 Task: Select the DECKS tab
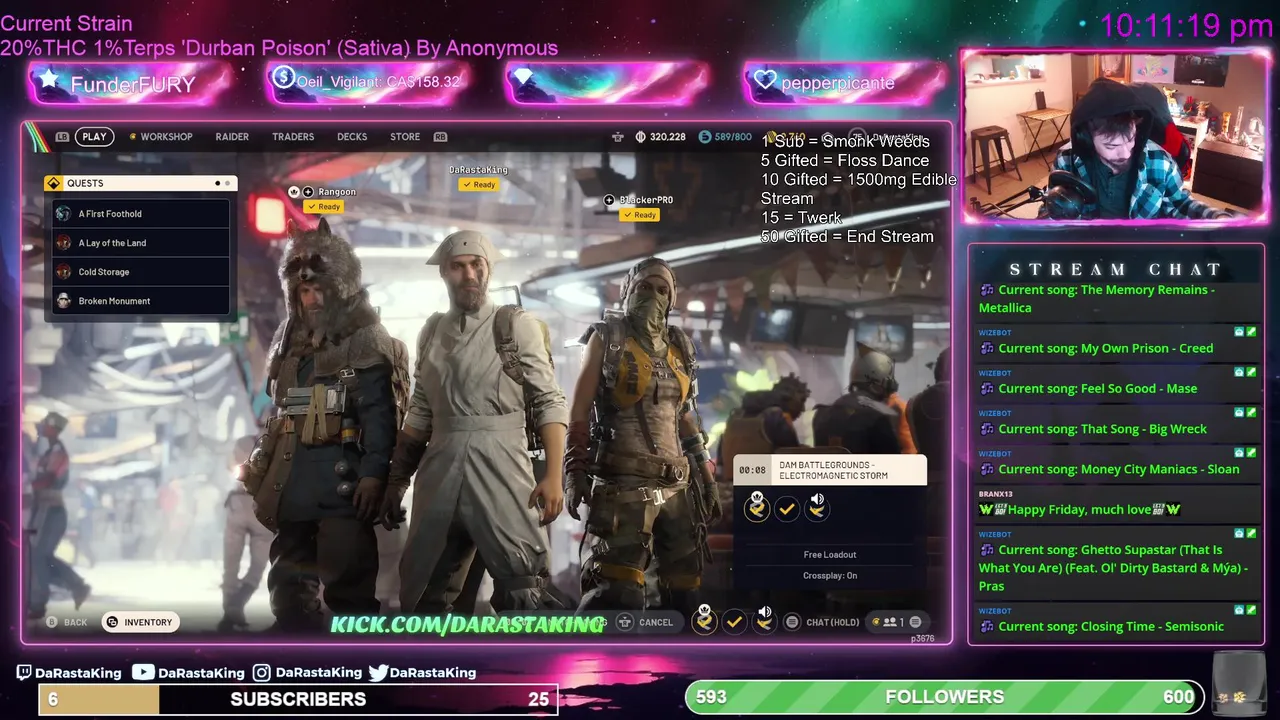(352, 137)
